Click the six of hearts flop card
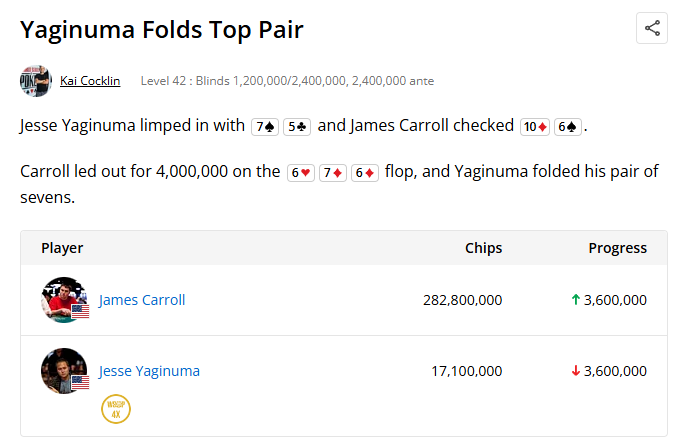 (301, 173)
